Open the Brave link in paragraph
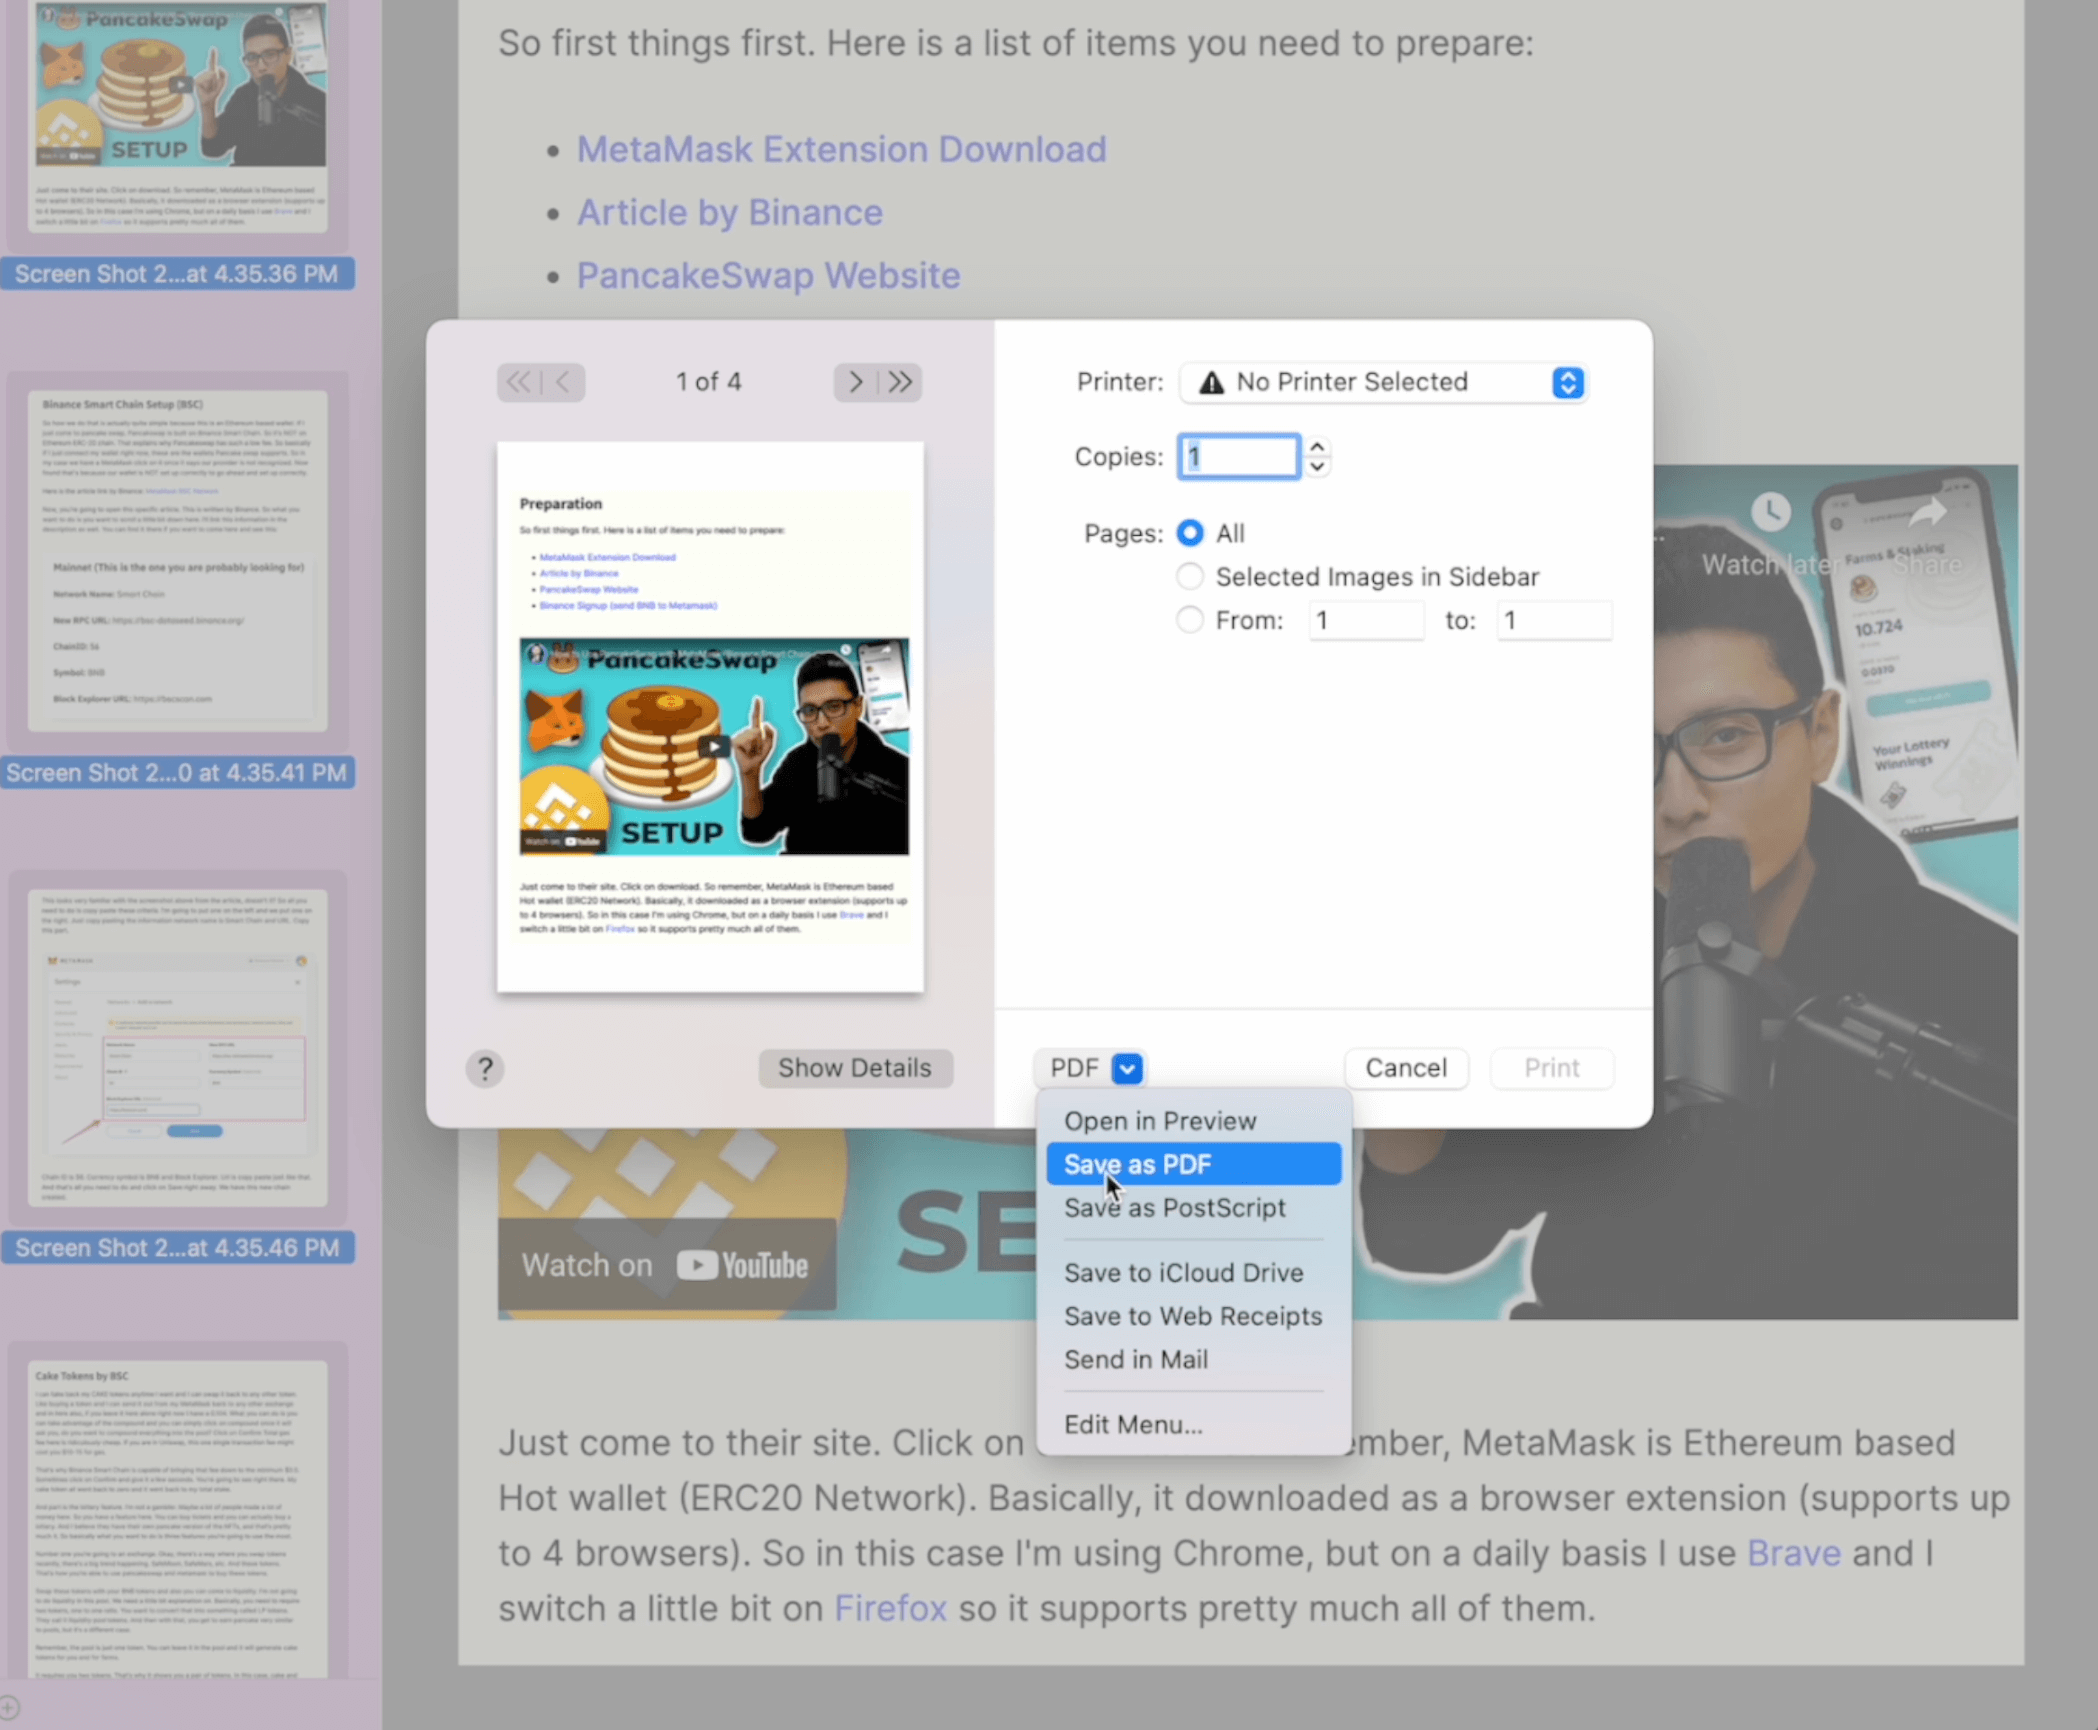Screen dimensions: 2098x1730 1793,1553
